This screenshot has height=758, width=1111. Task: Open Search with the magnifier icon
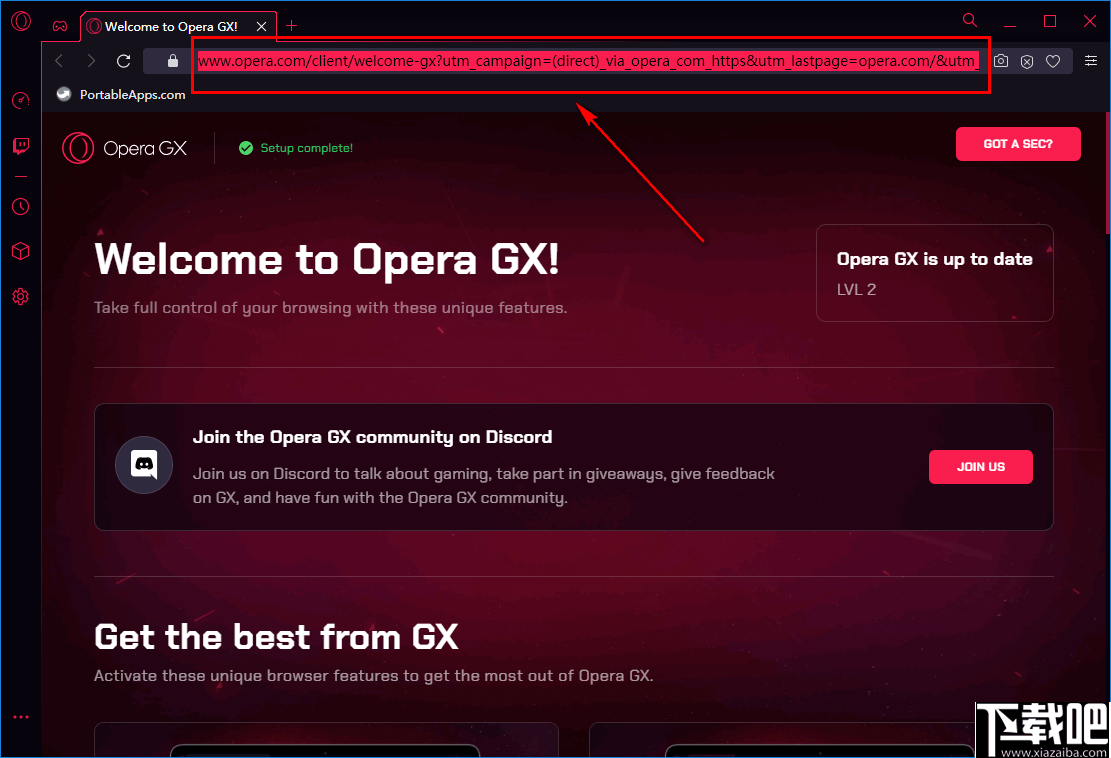[969, 20]
